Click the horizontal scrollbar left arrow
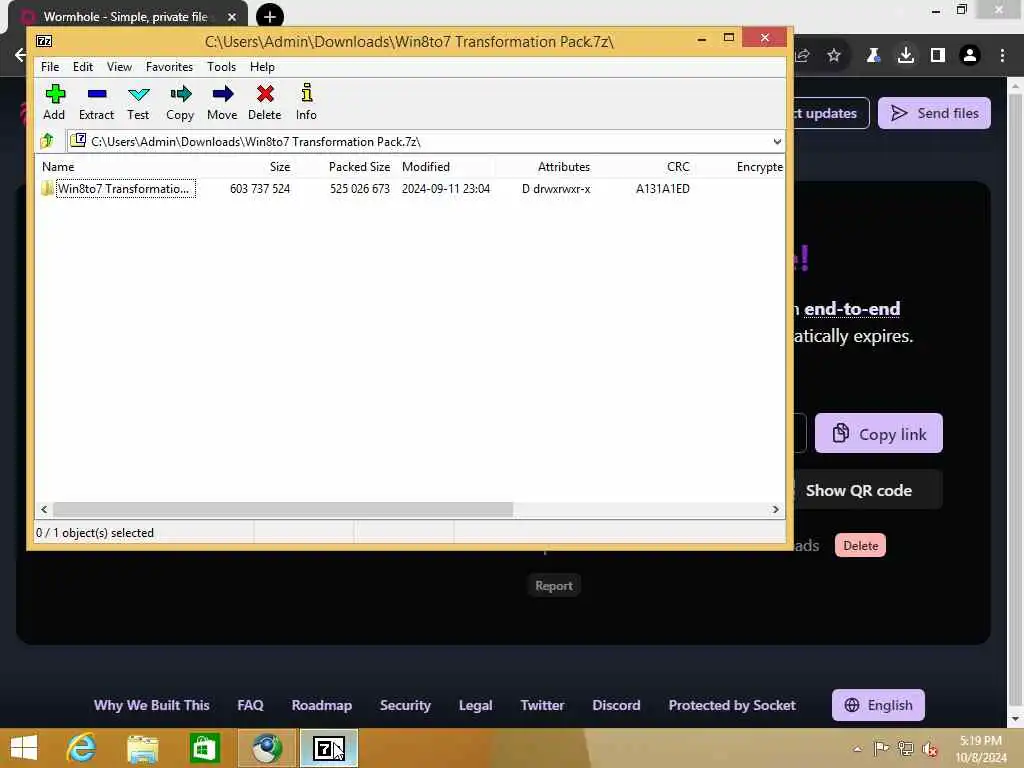Screen dimensions: 1024x768 pos(44,509)
